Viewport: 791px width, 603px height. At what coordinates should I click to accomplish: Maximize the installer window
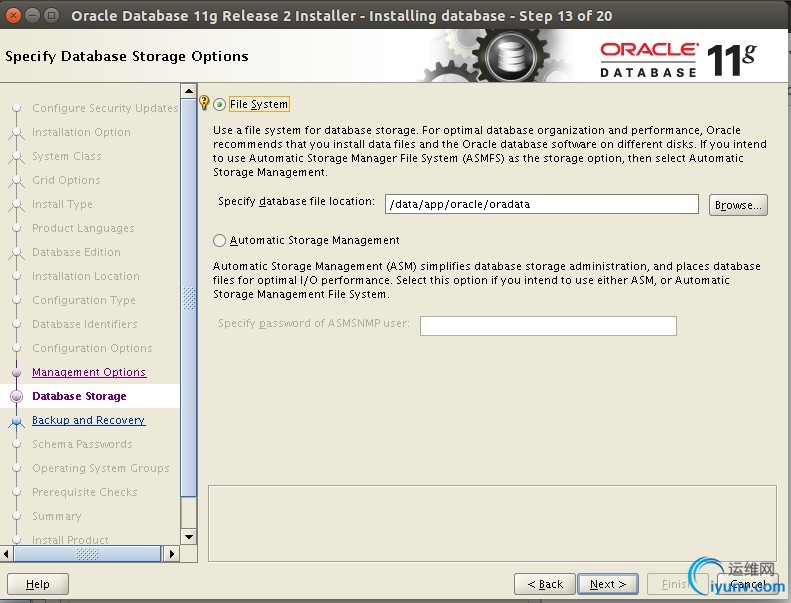click(x=51, y=16)
